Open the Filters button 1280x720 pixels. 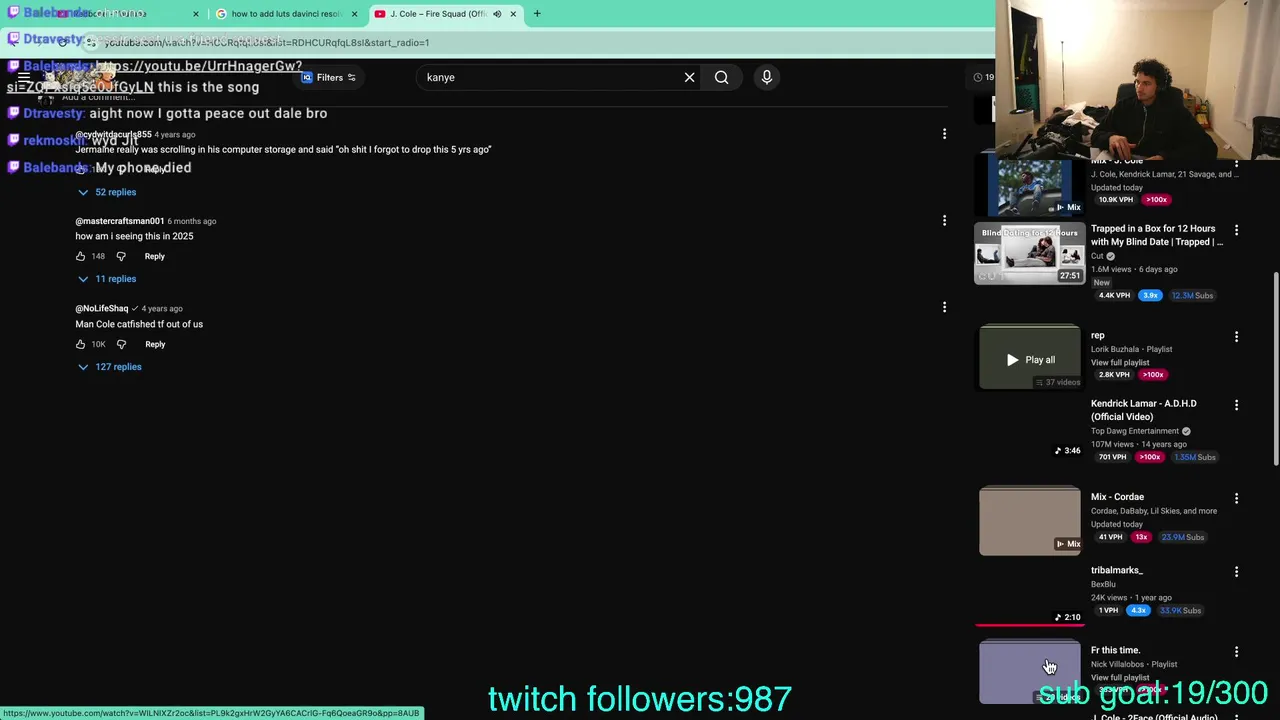329,77
